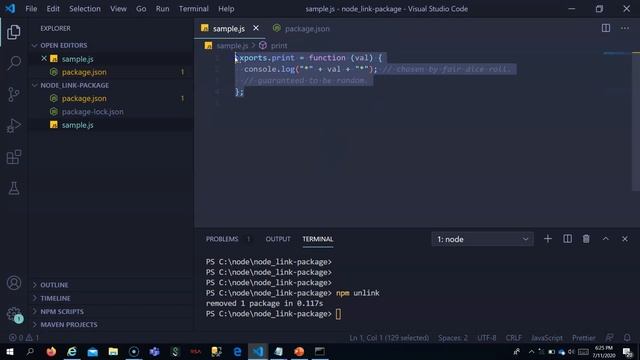Image resolution: width=640 pixels, height=360 pixels.
Task: Maximize the terminal panel size
Action: (x=606, y=239)
